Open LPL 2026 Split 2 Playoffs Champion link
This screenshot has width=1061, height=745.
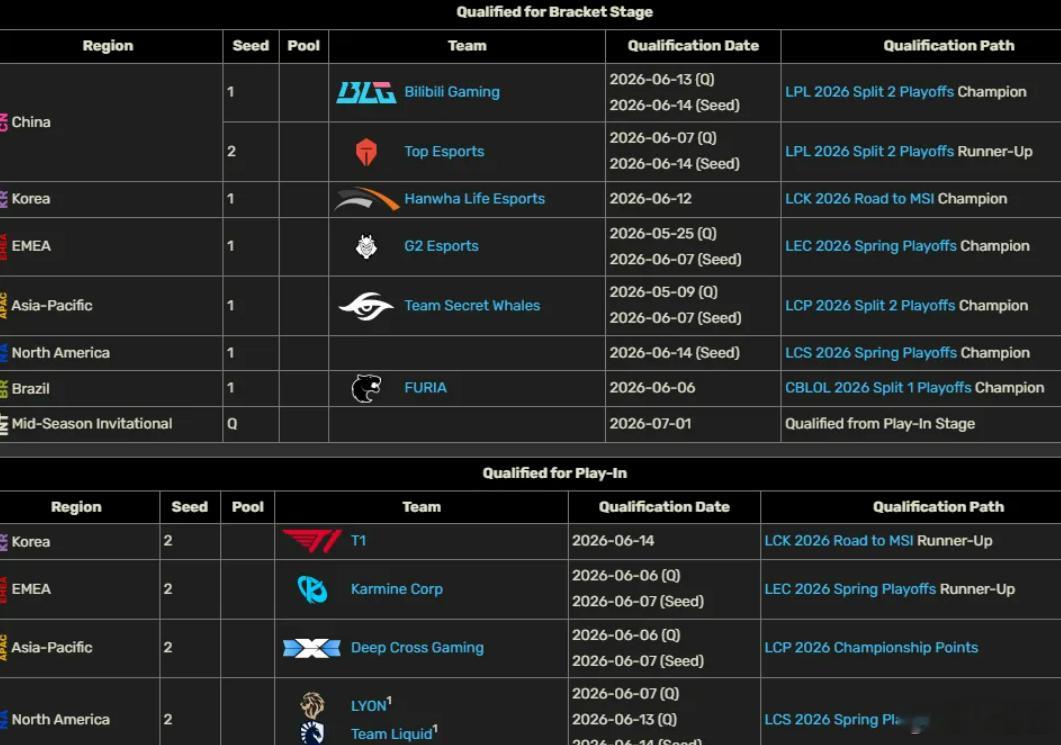pos(870,92)
